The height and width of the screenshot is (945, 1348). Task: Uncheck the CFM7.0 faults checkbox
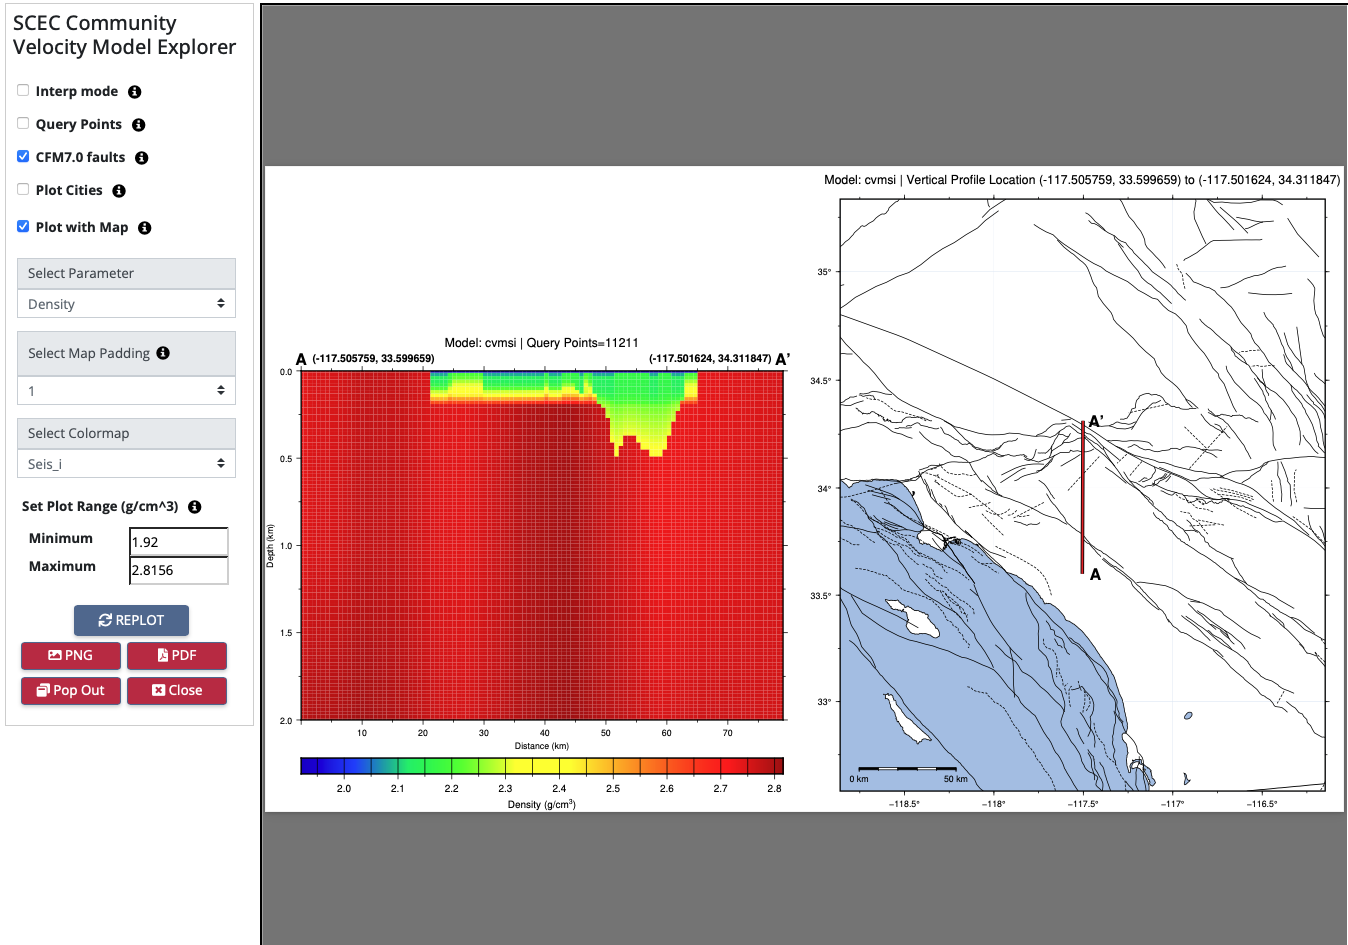pyautogui.click(x=23, y=156)
